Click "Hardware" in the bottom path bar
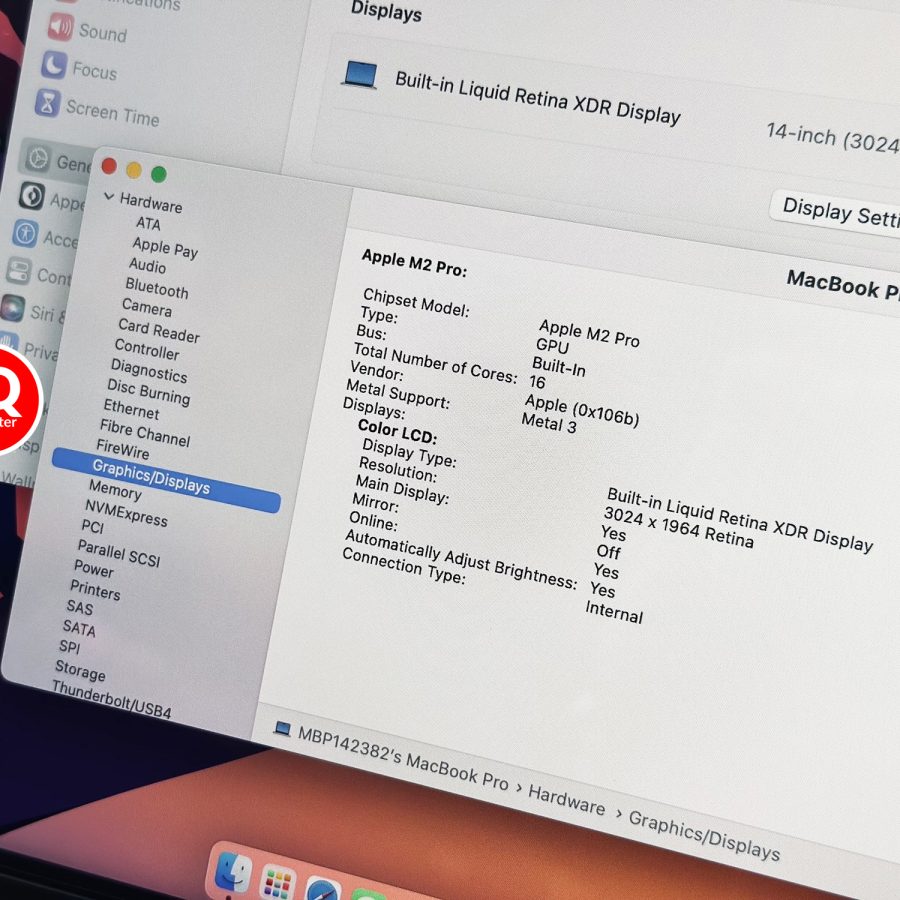This screenshot has height=900, width=900. point(567,800)
